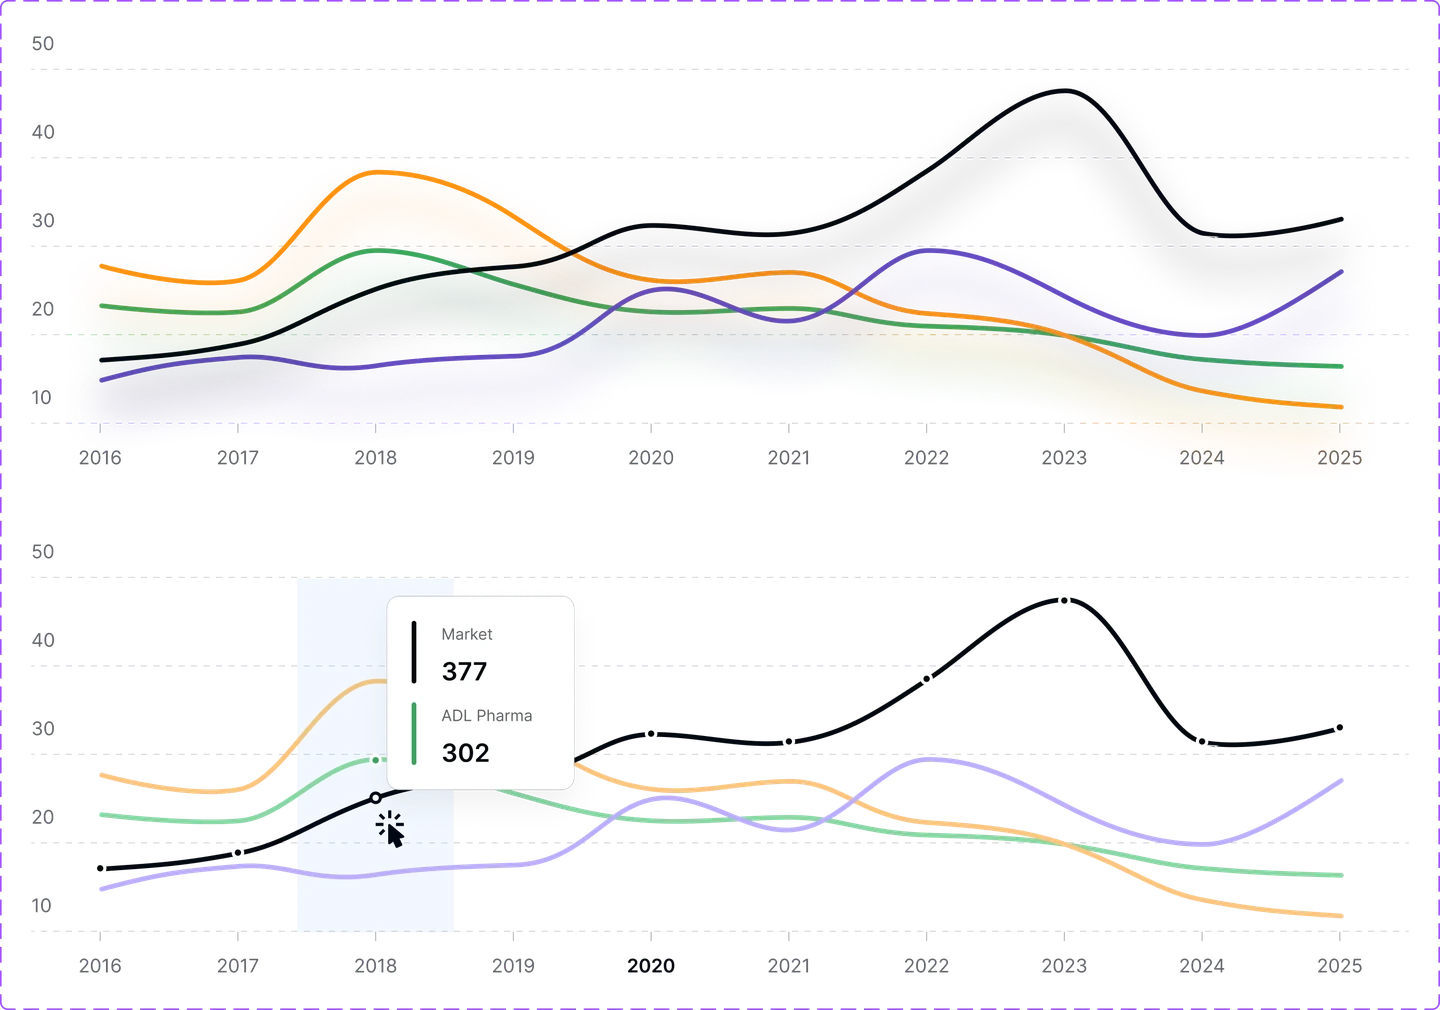Select the "2025" axis label in the lower chart
The image size is (1440, 1010).
[1340, 966]
